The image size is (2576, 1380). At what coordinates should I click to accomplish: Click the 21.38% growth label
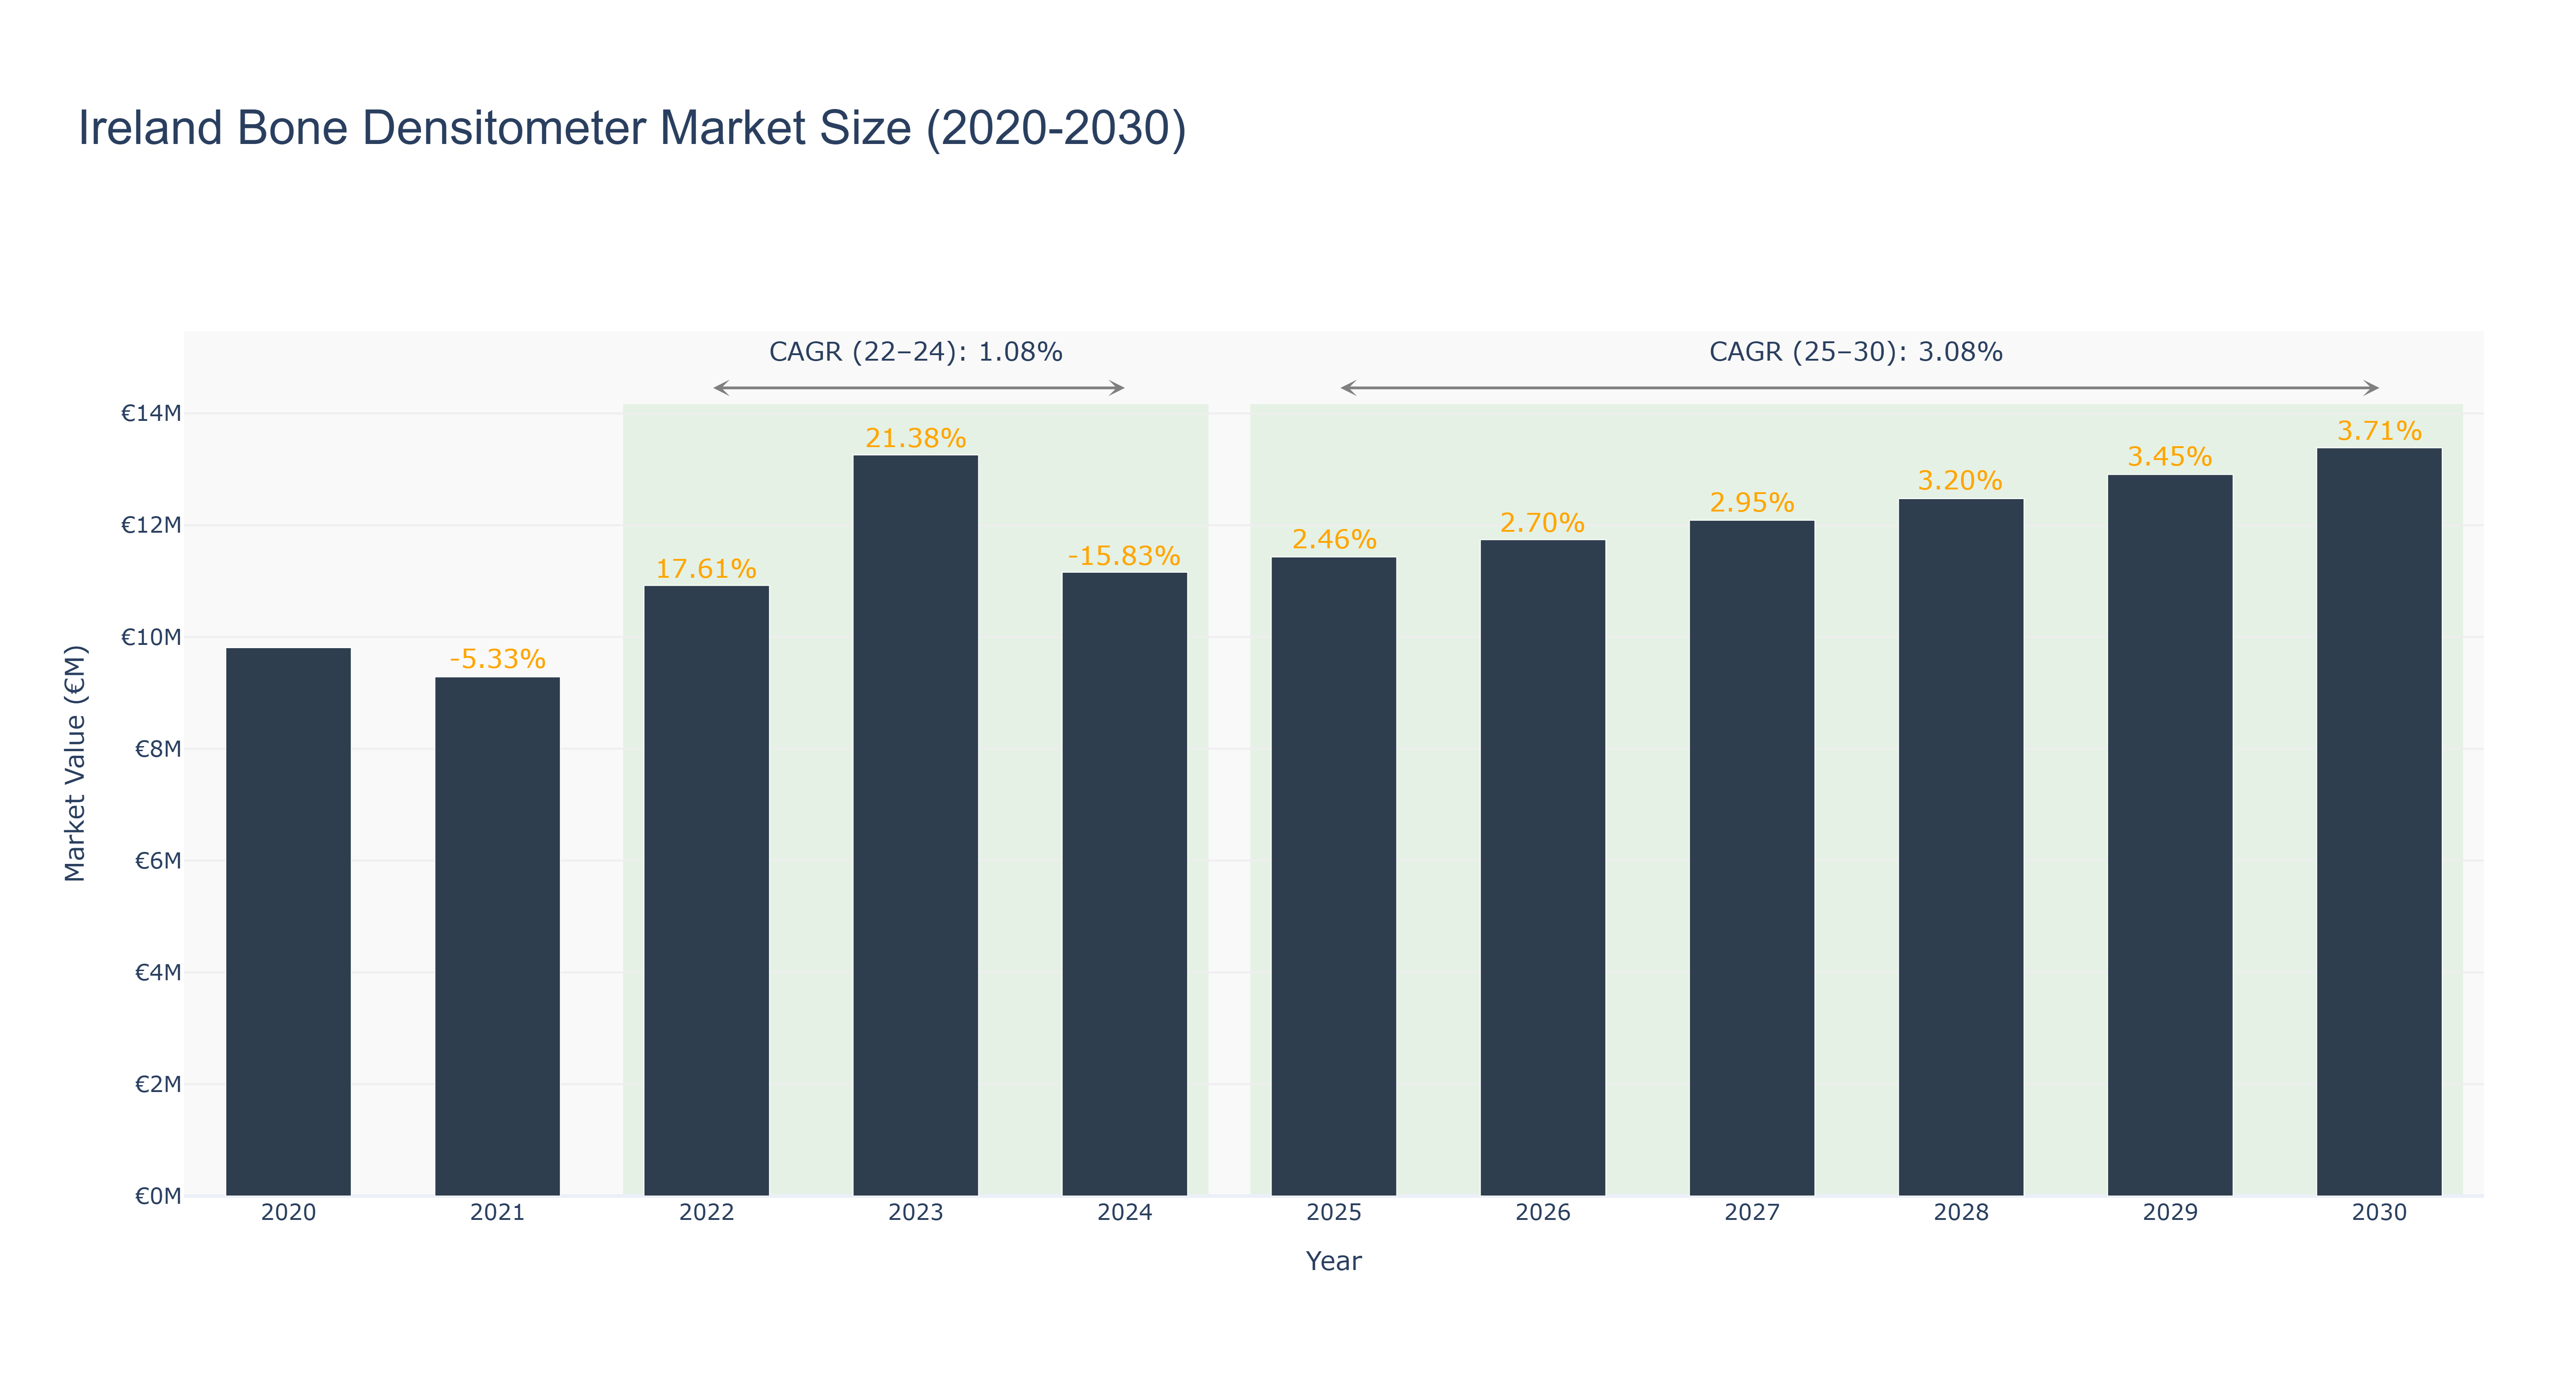coord(915,438)
